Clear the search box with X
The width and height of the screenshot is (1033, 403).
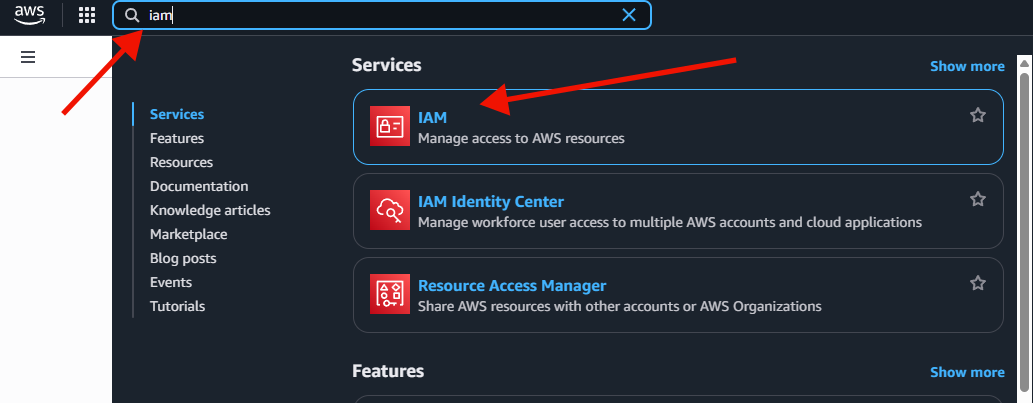pyautogui.click(x=629, y=15)
